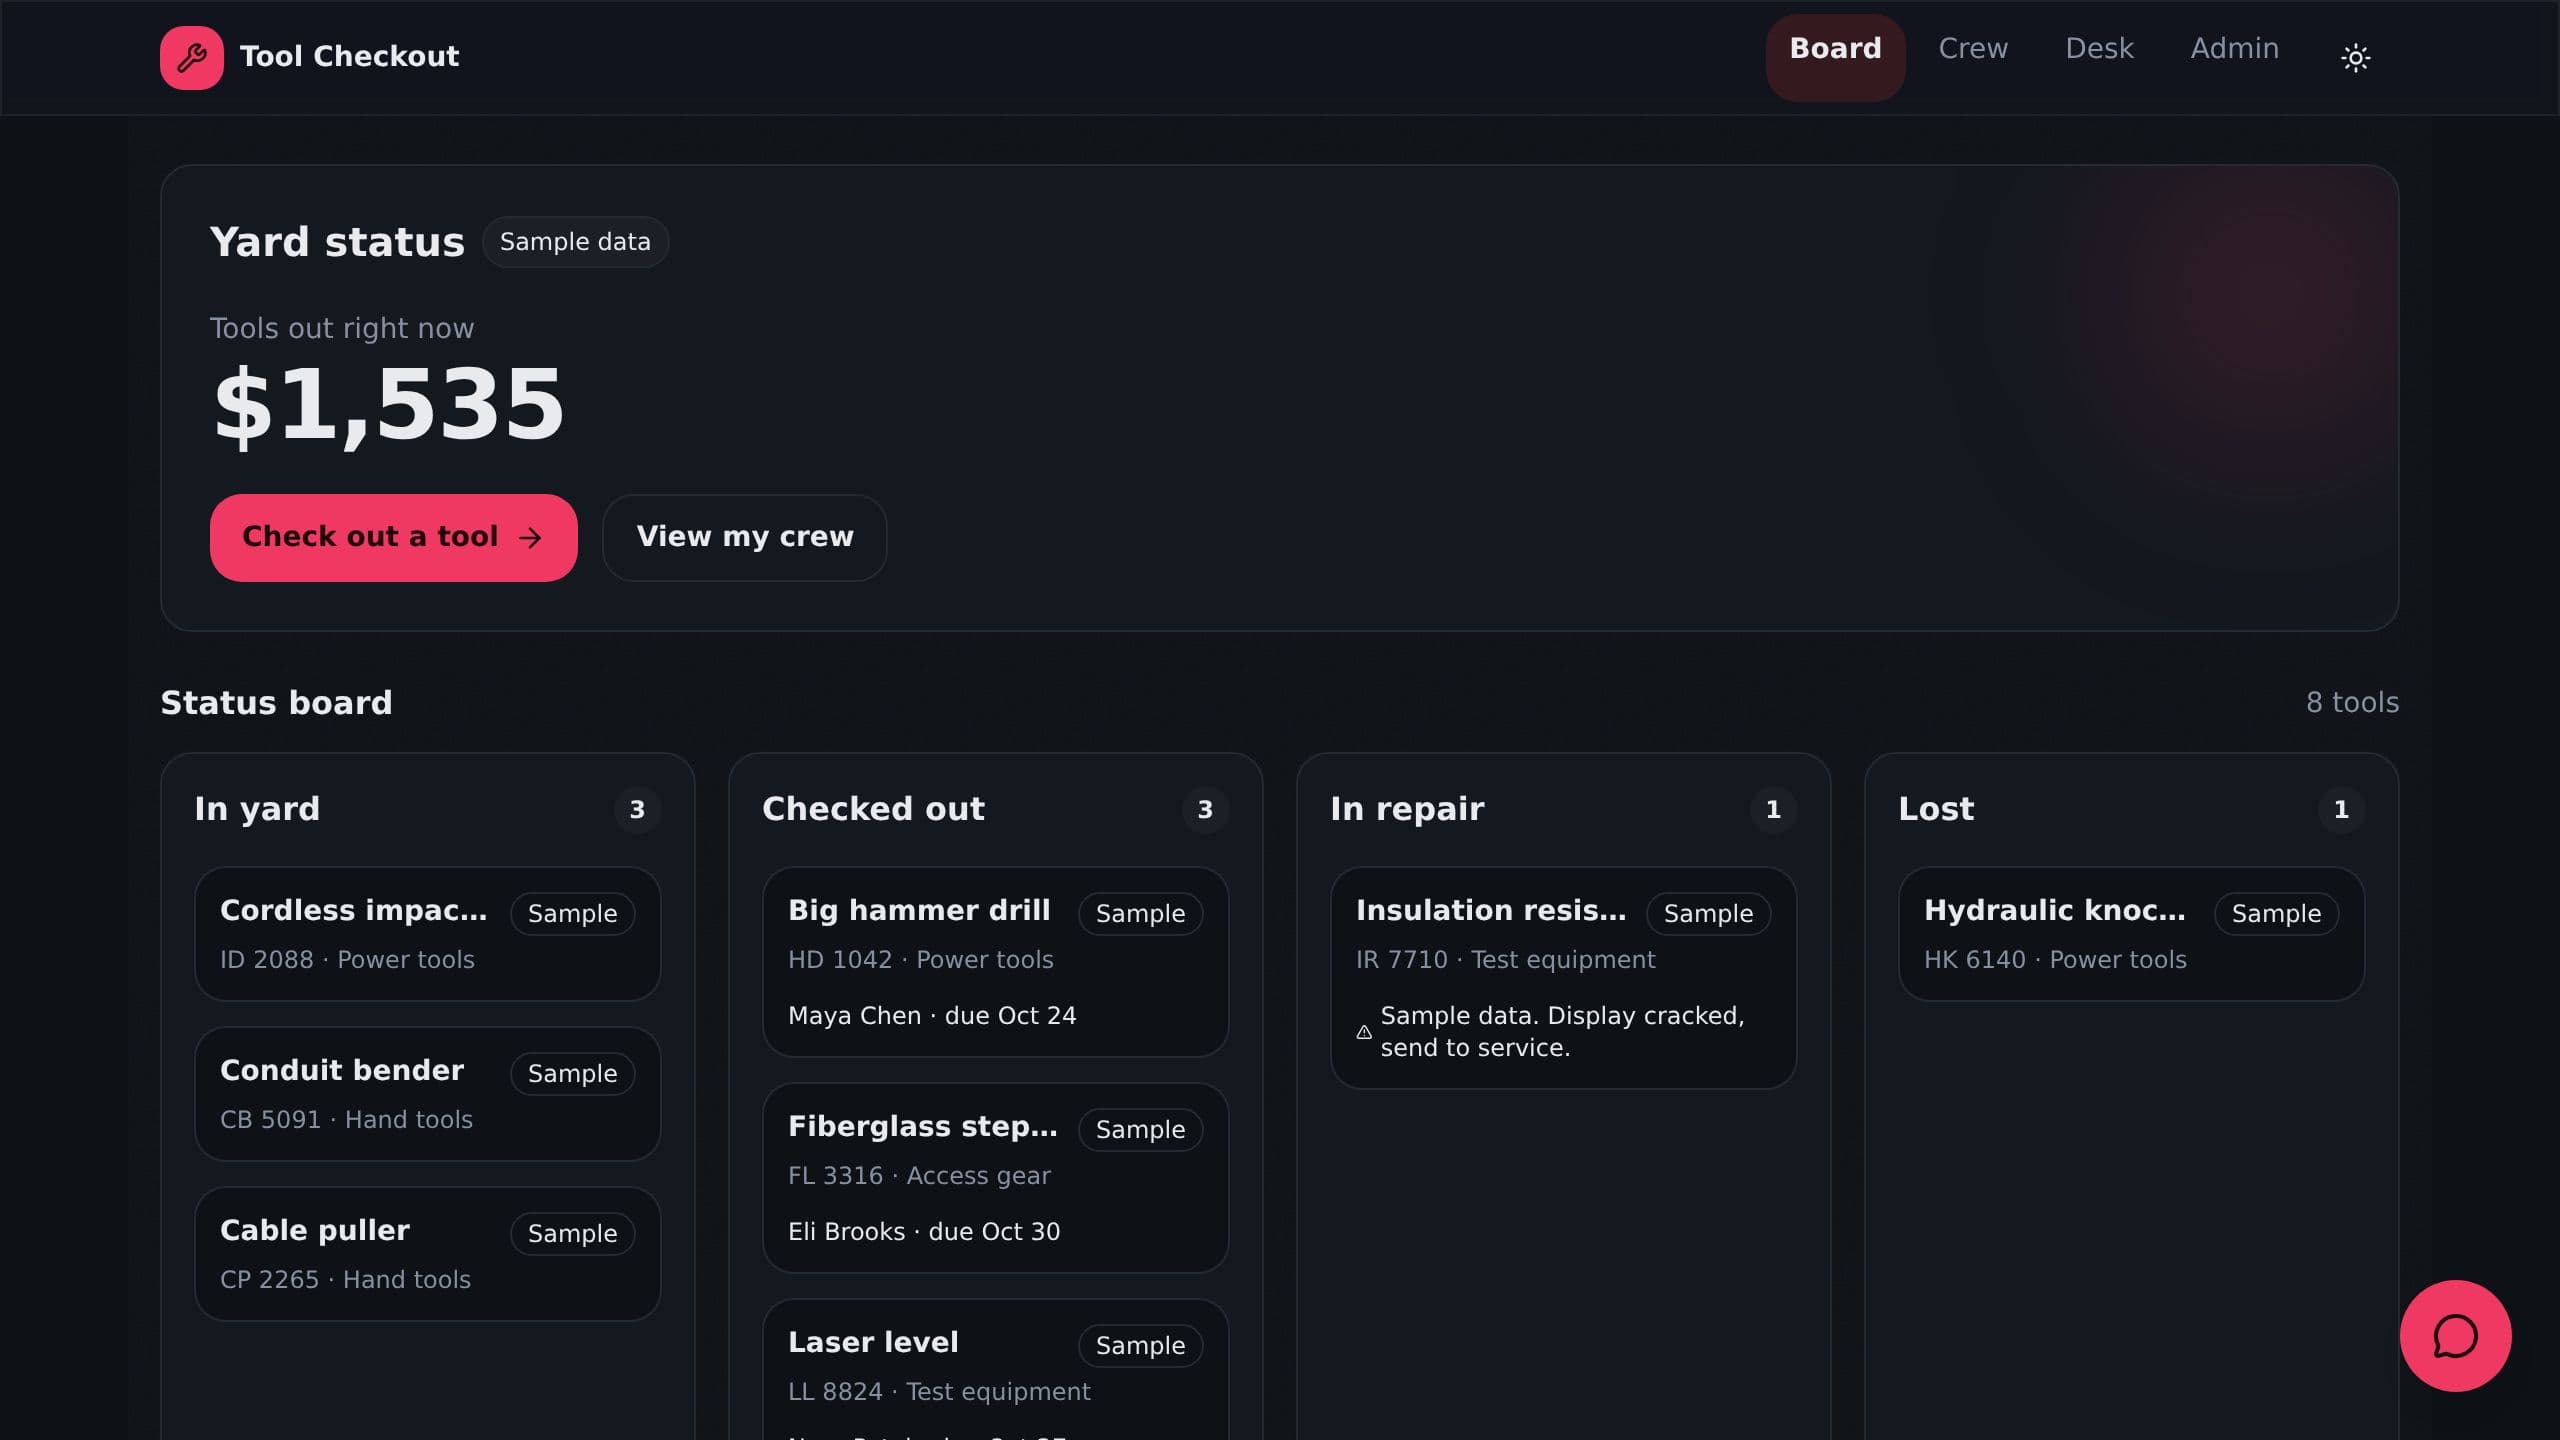
Task: Open the Crew tab
Action: pos(1973,48)
